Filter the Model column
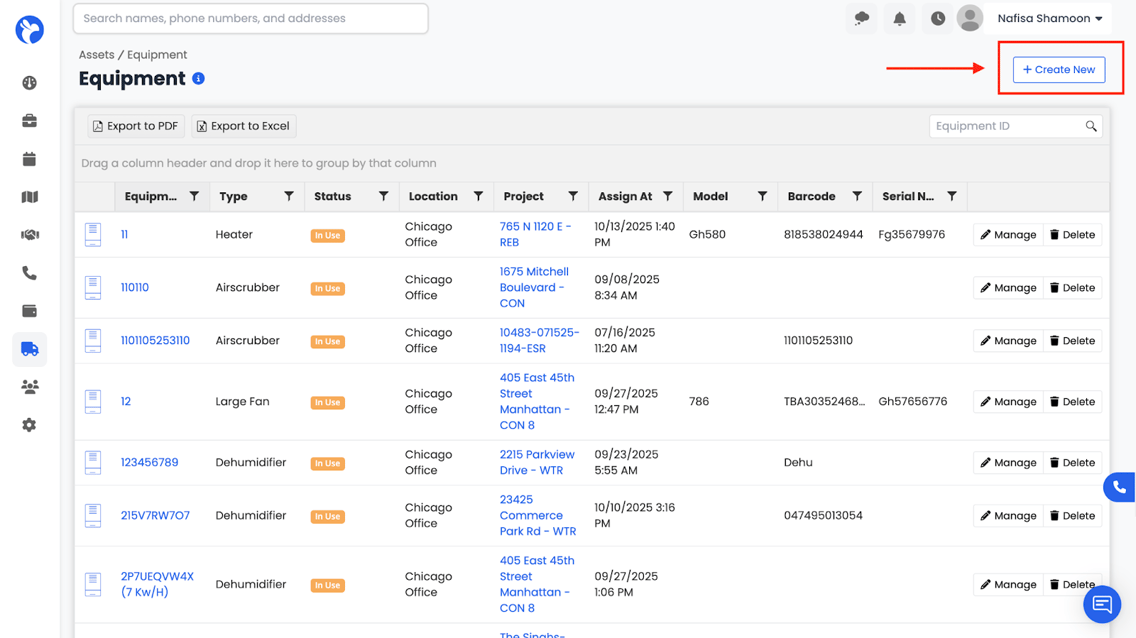Image resolution: width=1136 pixels, height=638 pixels. [x=762, y=196]
